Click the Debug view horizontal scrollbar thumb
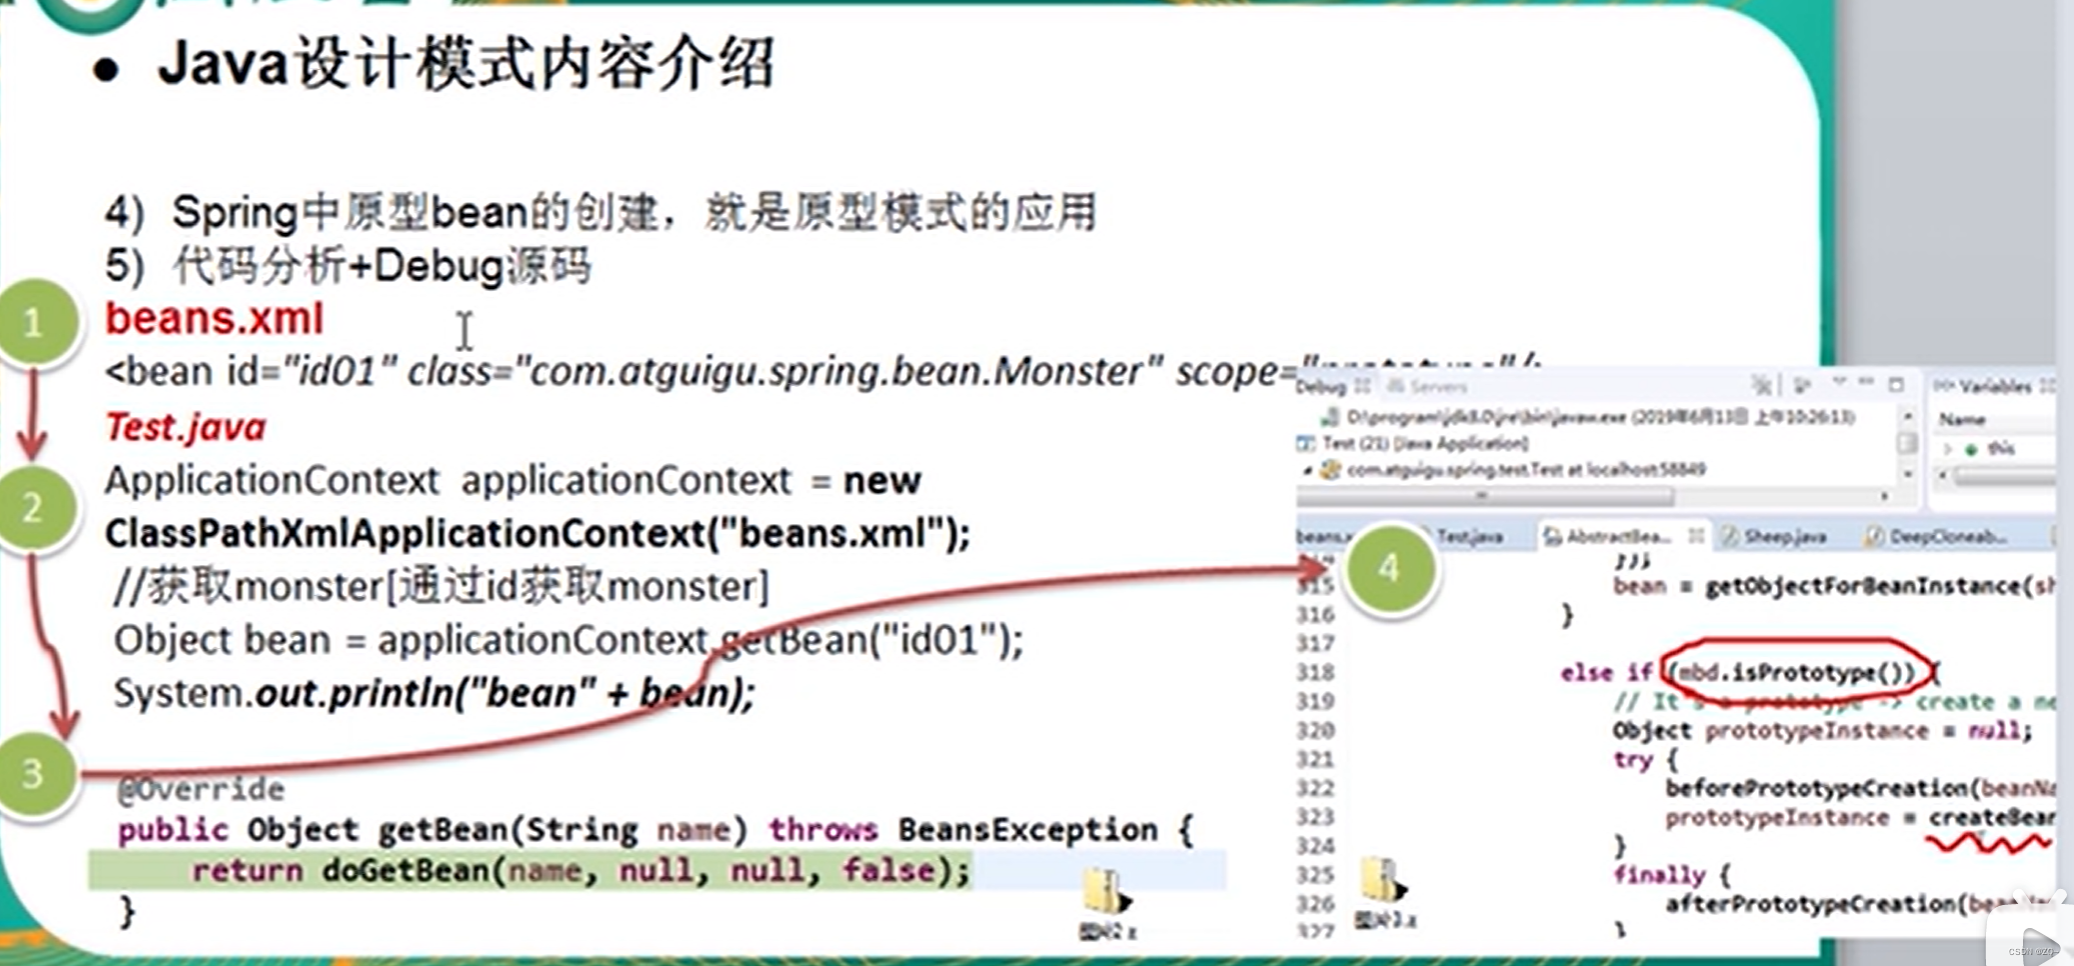Image resolution: width=2074 pixels, height=966 pixels. 1485,496
